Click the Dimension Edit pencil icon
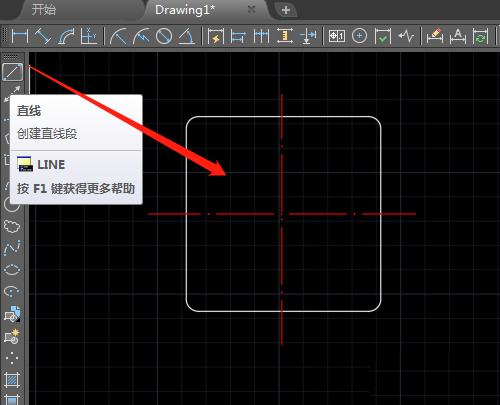Screen dimensions: 500x405 click(435, 36)
